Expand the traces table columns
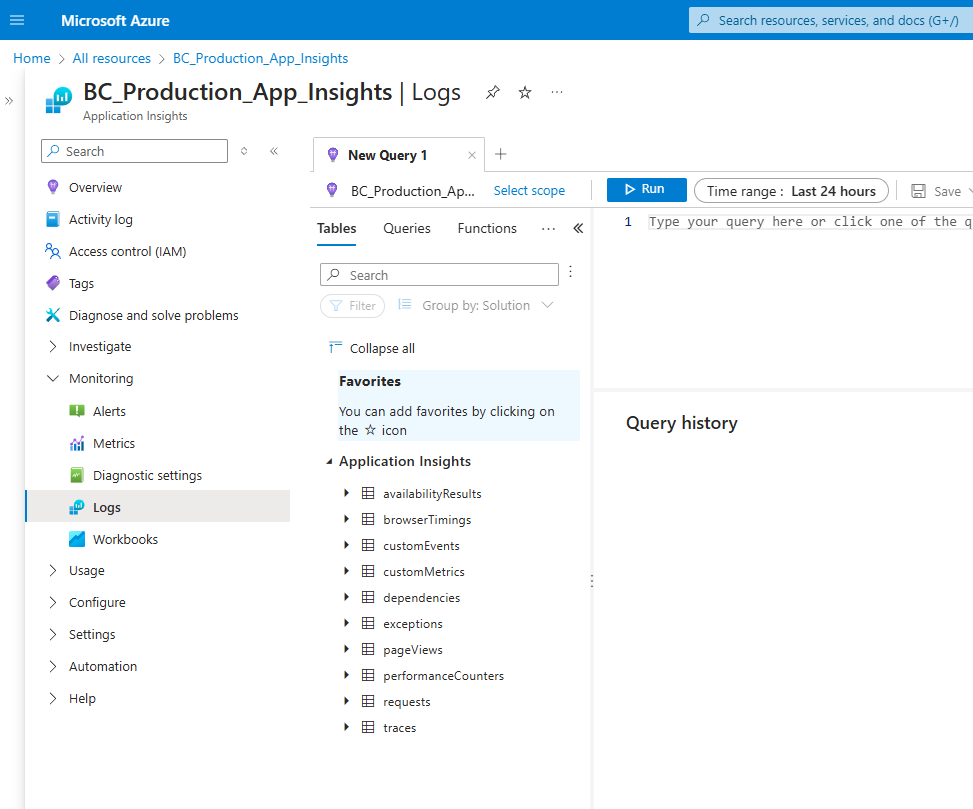This screenshot has height=809, width=973. tap(346, 726)
